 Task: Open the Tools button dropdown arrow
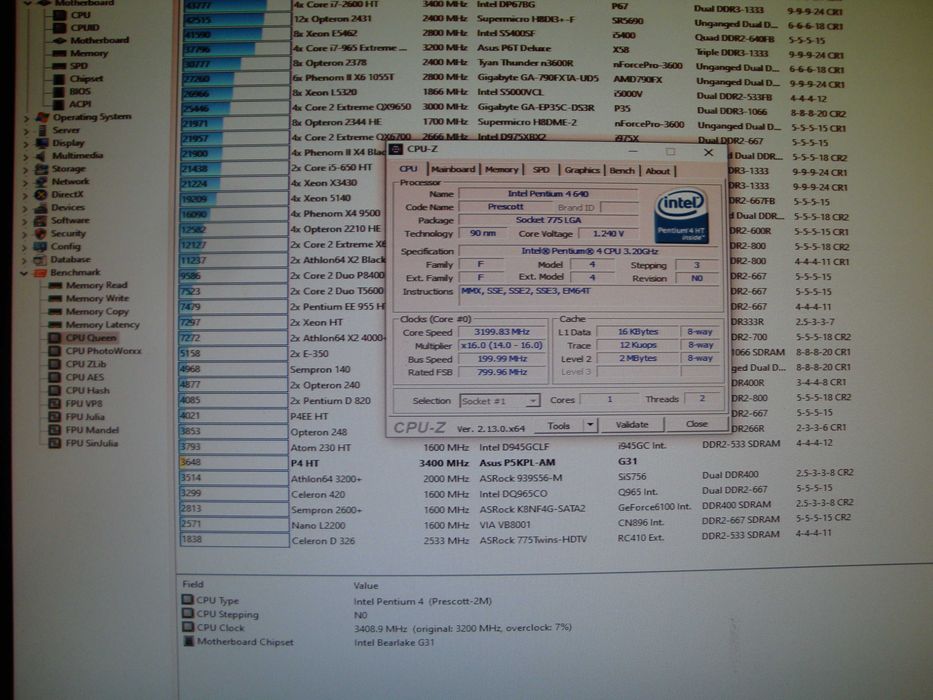[x=590, y=425]
